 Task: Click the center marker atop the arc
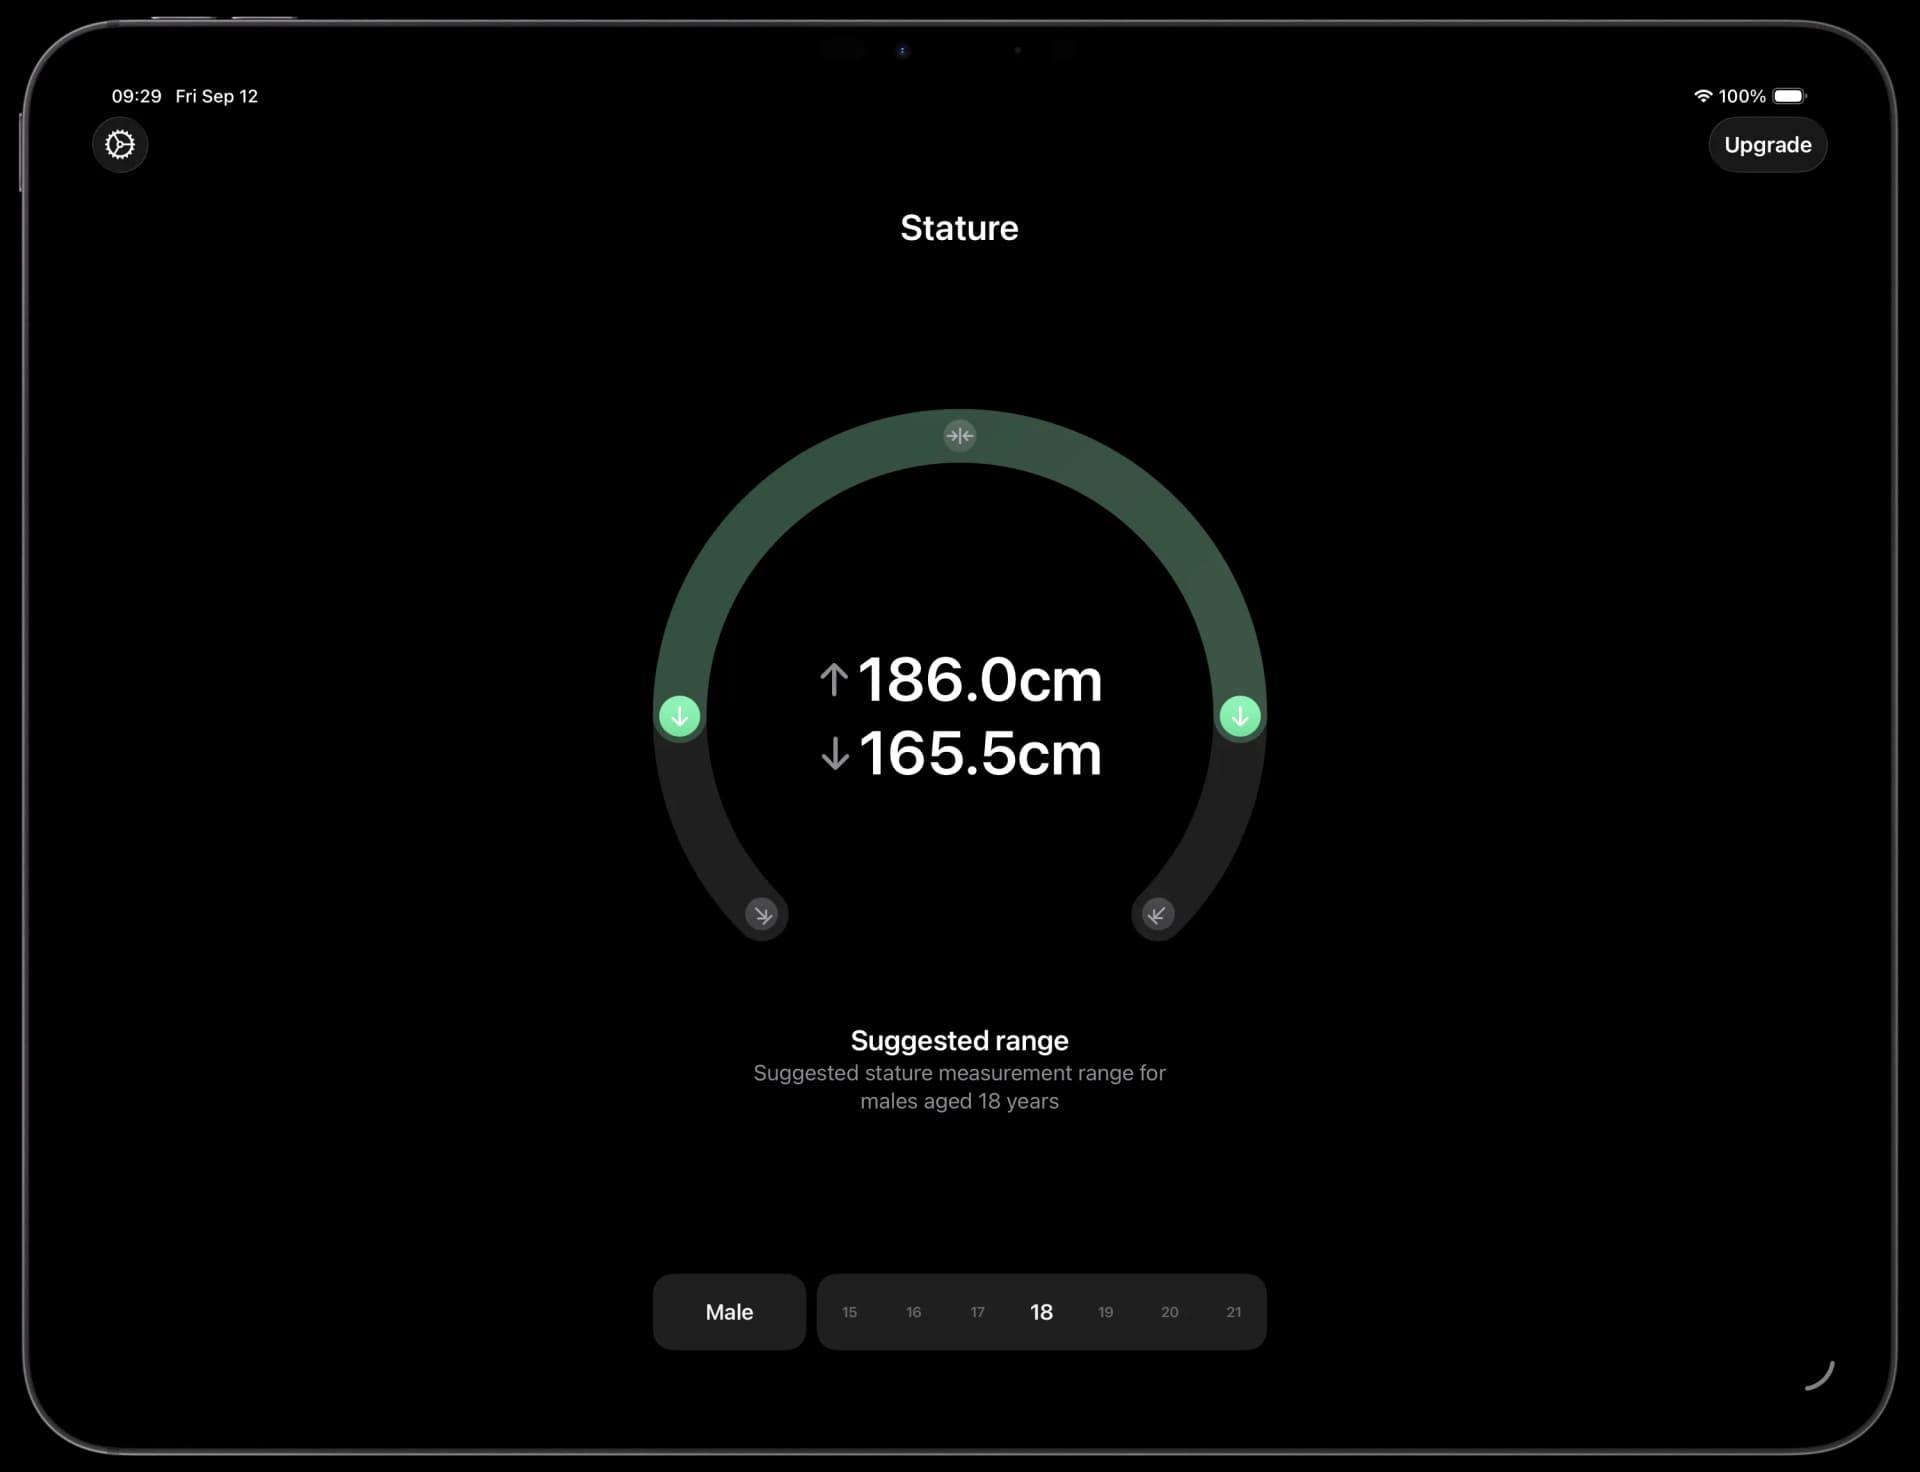pos(959,435)
